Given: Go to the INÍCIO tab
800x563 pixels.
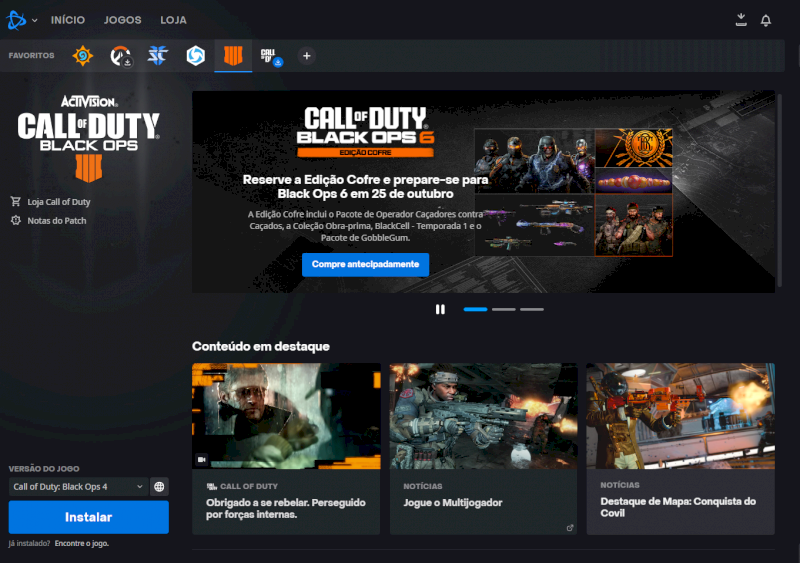Looking at the screenshot, I should [68, 20].
